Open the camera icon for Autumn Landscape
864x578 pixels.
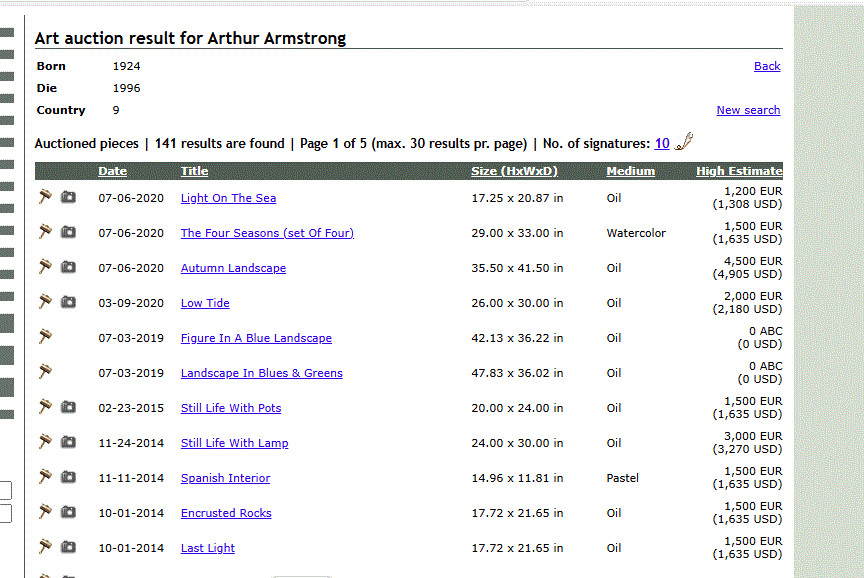point(68,267)
